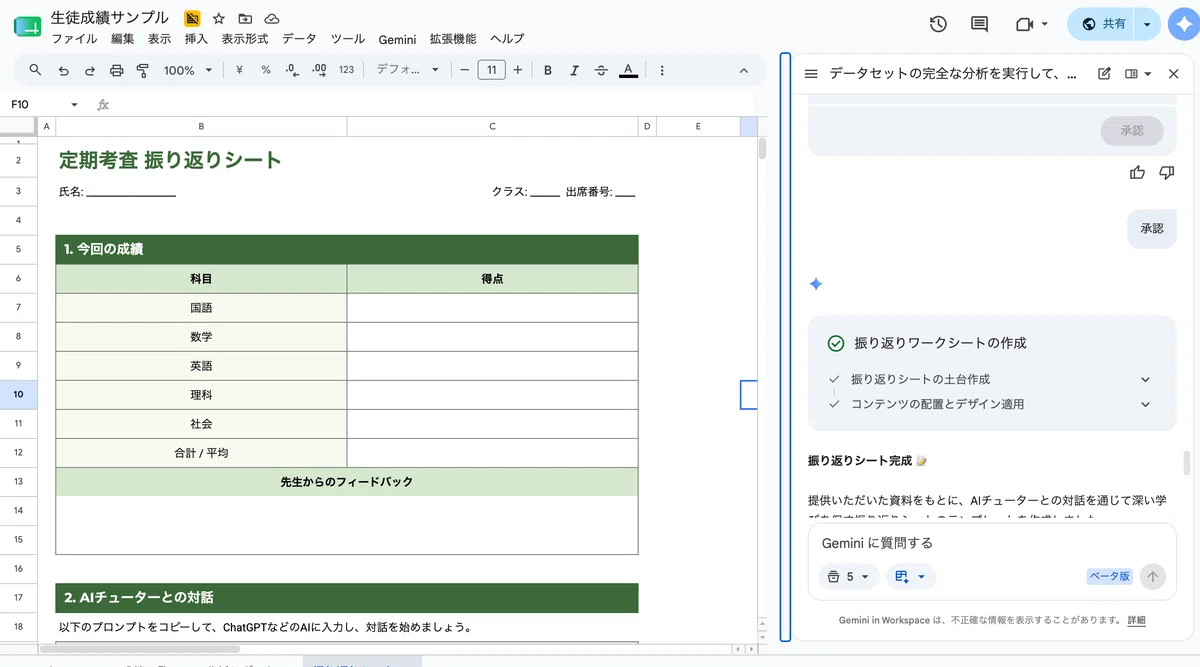Collapse the toolbar header with the chevron

click(743, 70)
